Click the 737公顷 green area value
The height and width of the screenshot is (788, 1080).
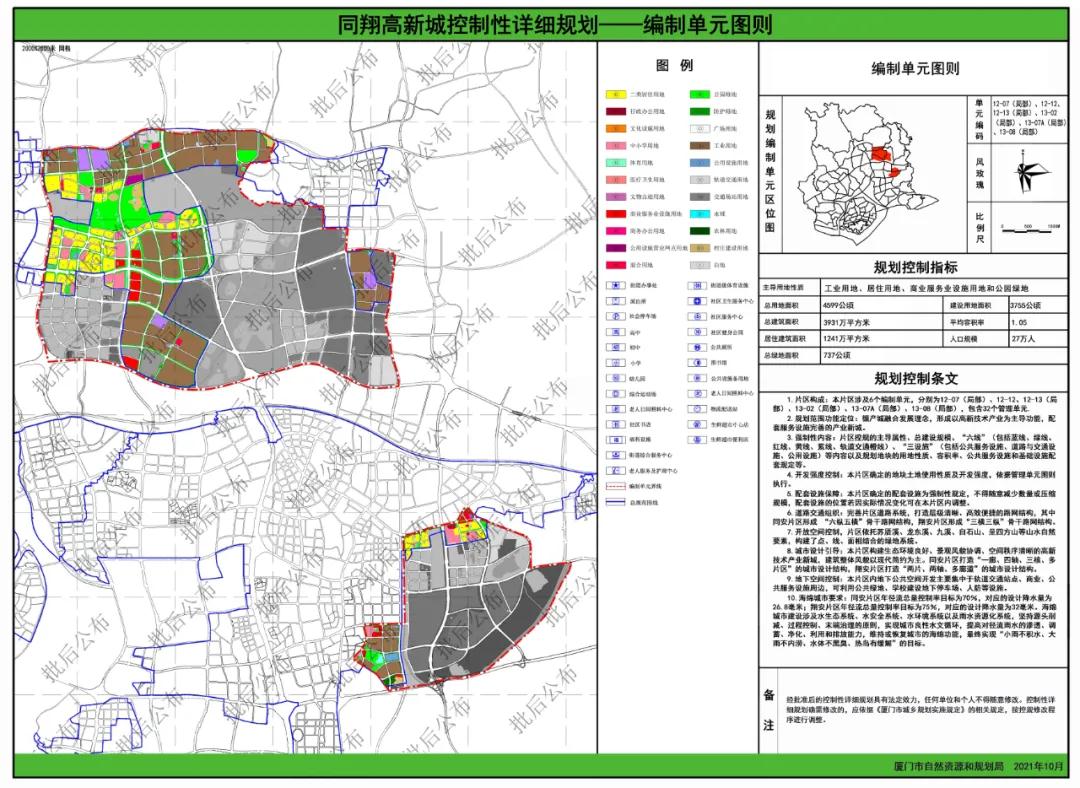tap(836, 355)
